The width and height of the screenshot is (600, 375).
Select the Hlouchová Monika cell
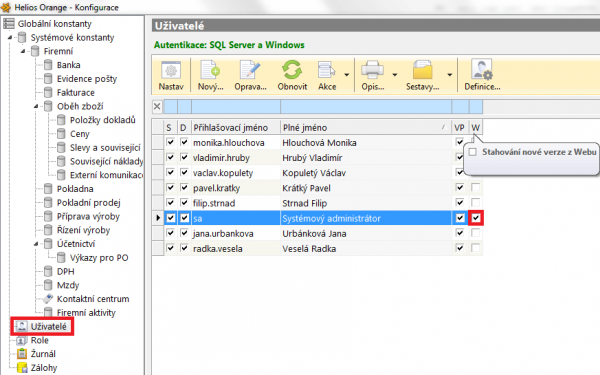click(366, 142)
